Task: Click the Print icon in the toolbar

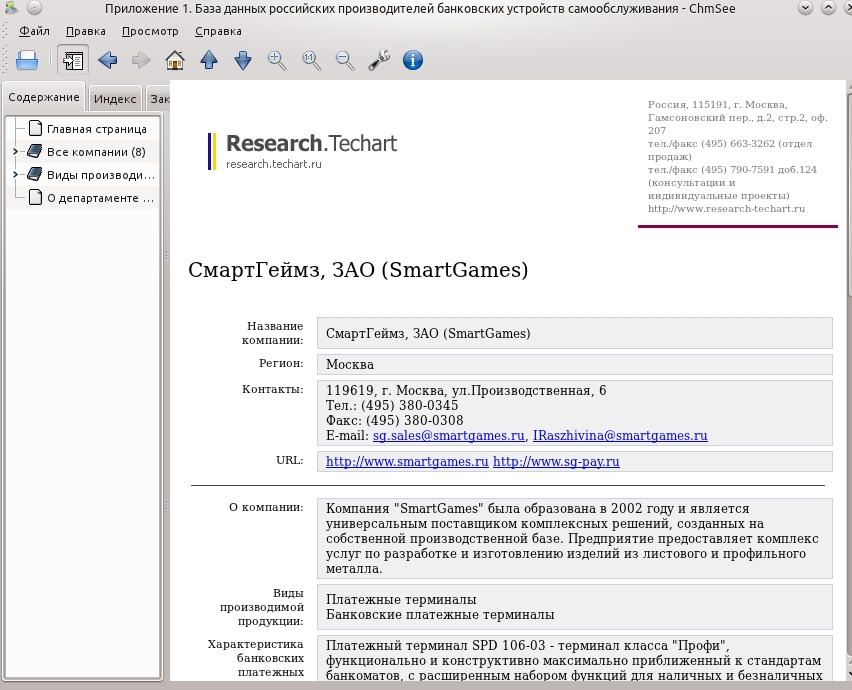Action: point(27,60)
